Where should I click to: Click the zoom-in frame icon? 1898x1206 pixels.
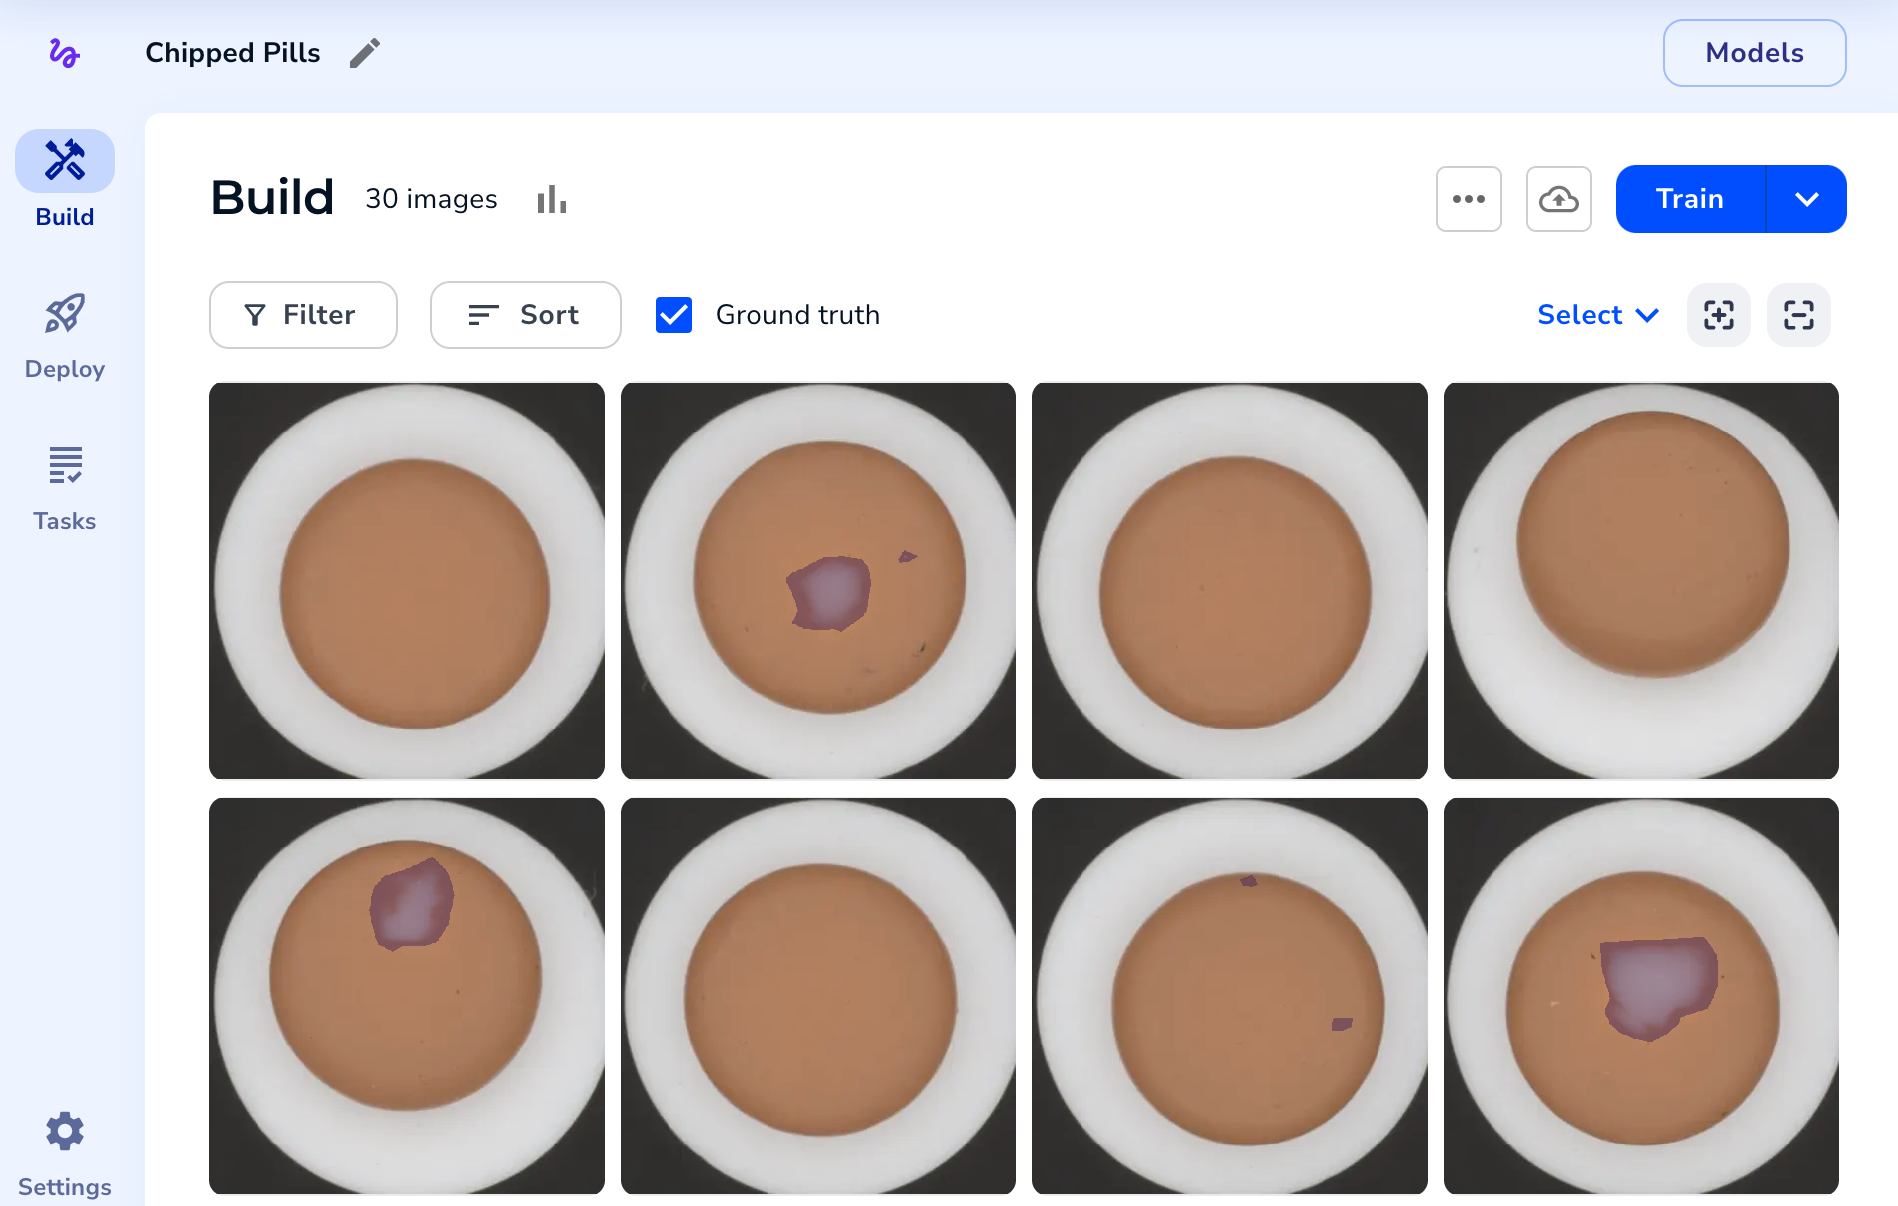[1719, 315]
